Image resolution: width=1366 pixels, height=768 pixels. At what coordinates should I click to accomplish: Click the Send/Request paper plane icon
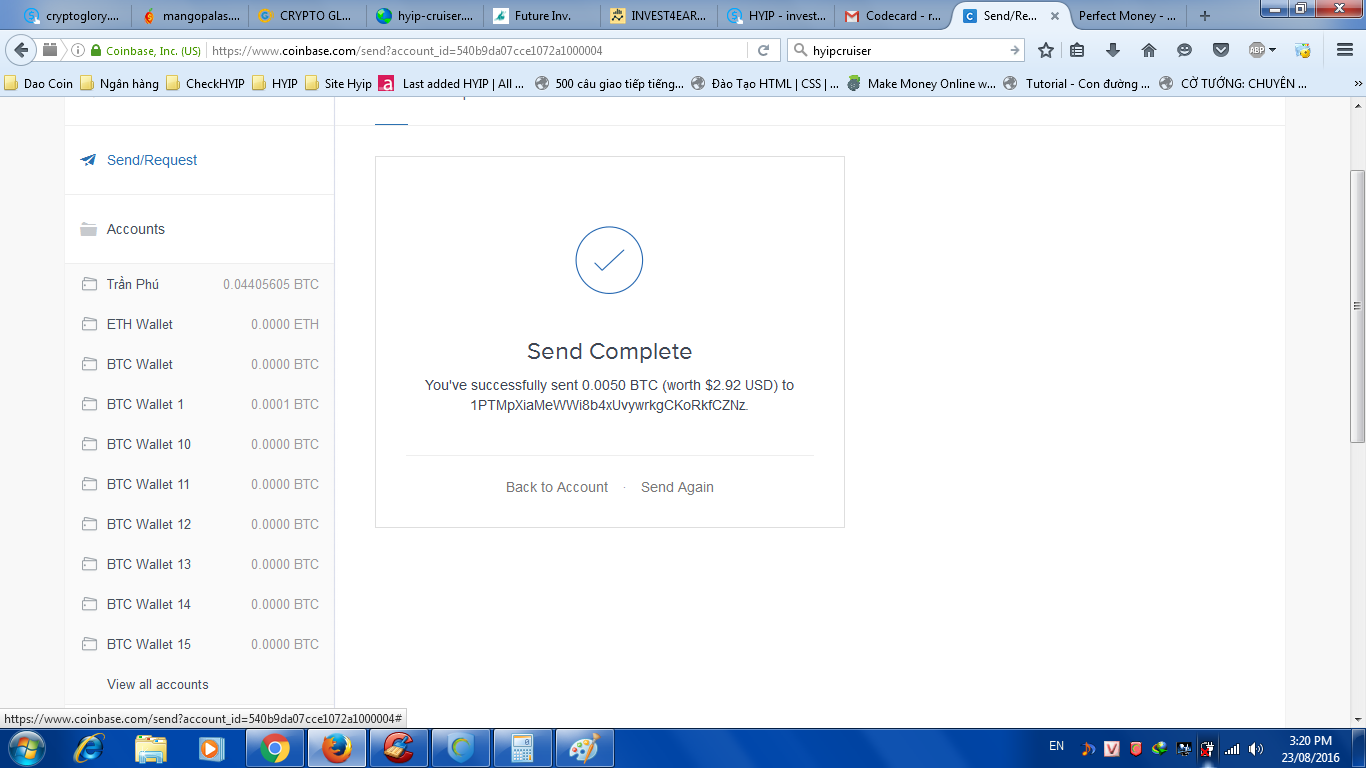(x=89, y=160)
